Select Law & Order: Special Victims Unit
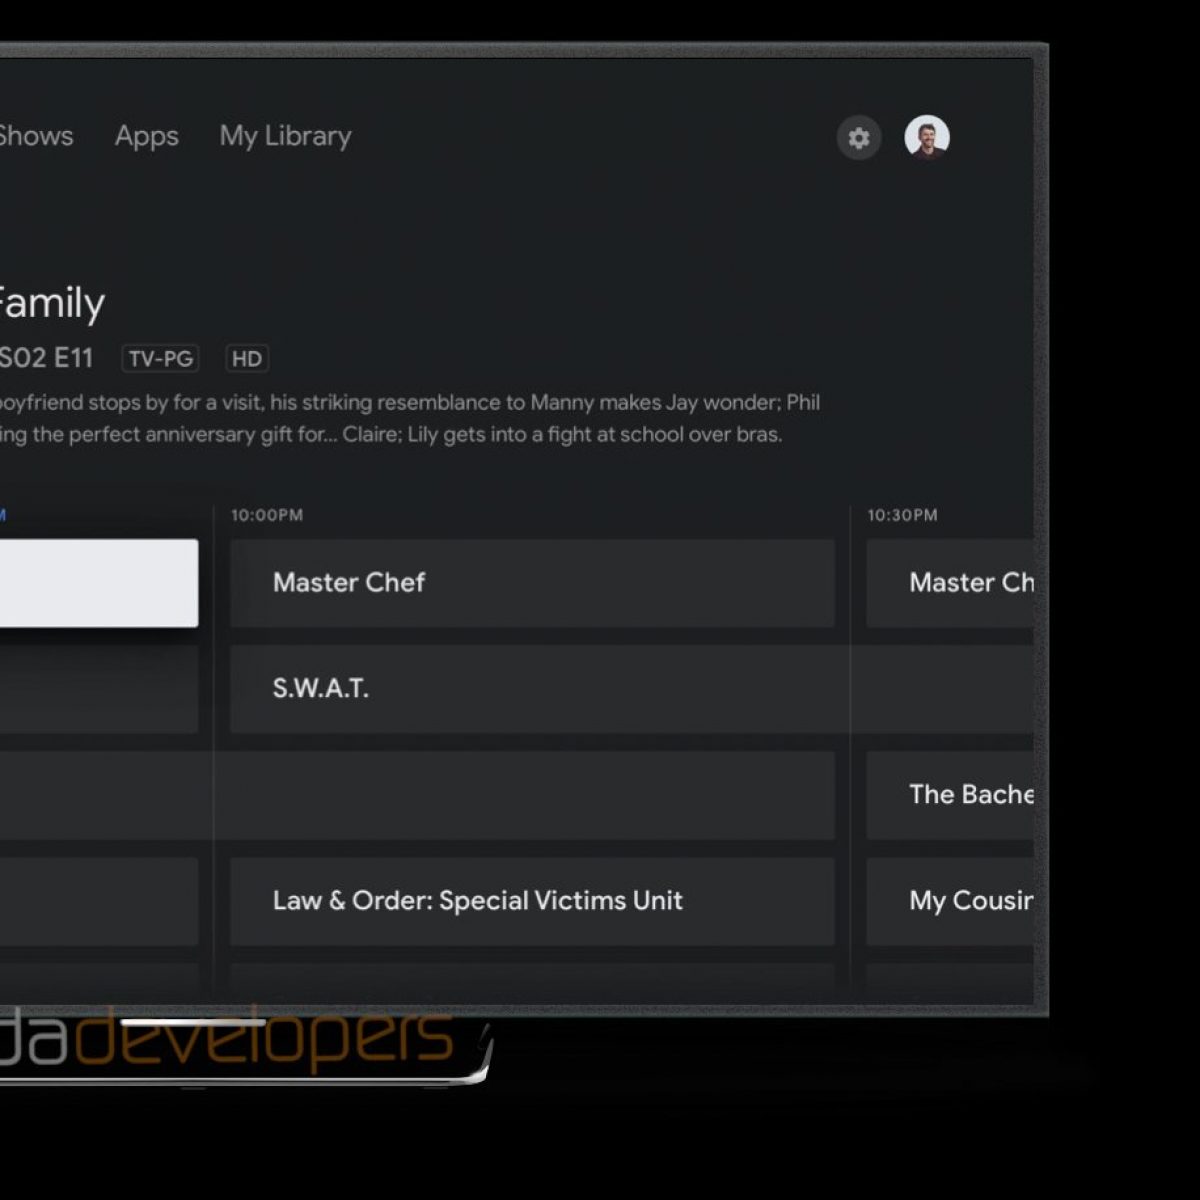This screenshot has width=1200, height=1200. point(532,901)
